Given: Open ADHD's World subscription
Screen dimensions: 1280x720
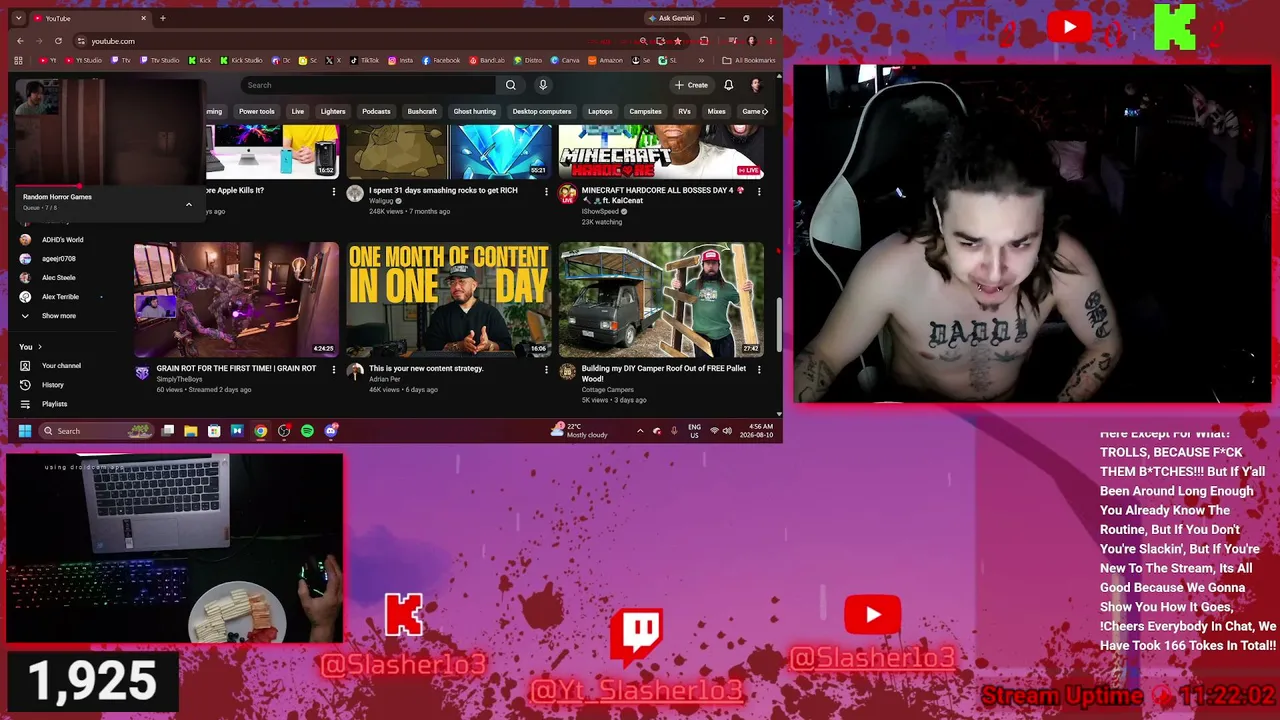Looking at the screenshot, I should [62, 240].
